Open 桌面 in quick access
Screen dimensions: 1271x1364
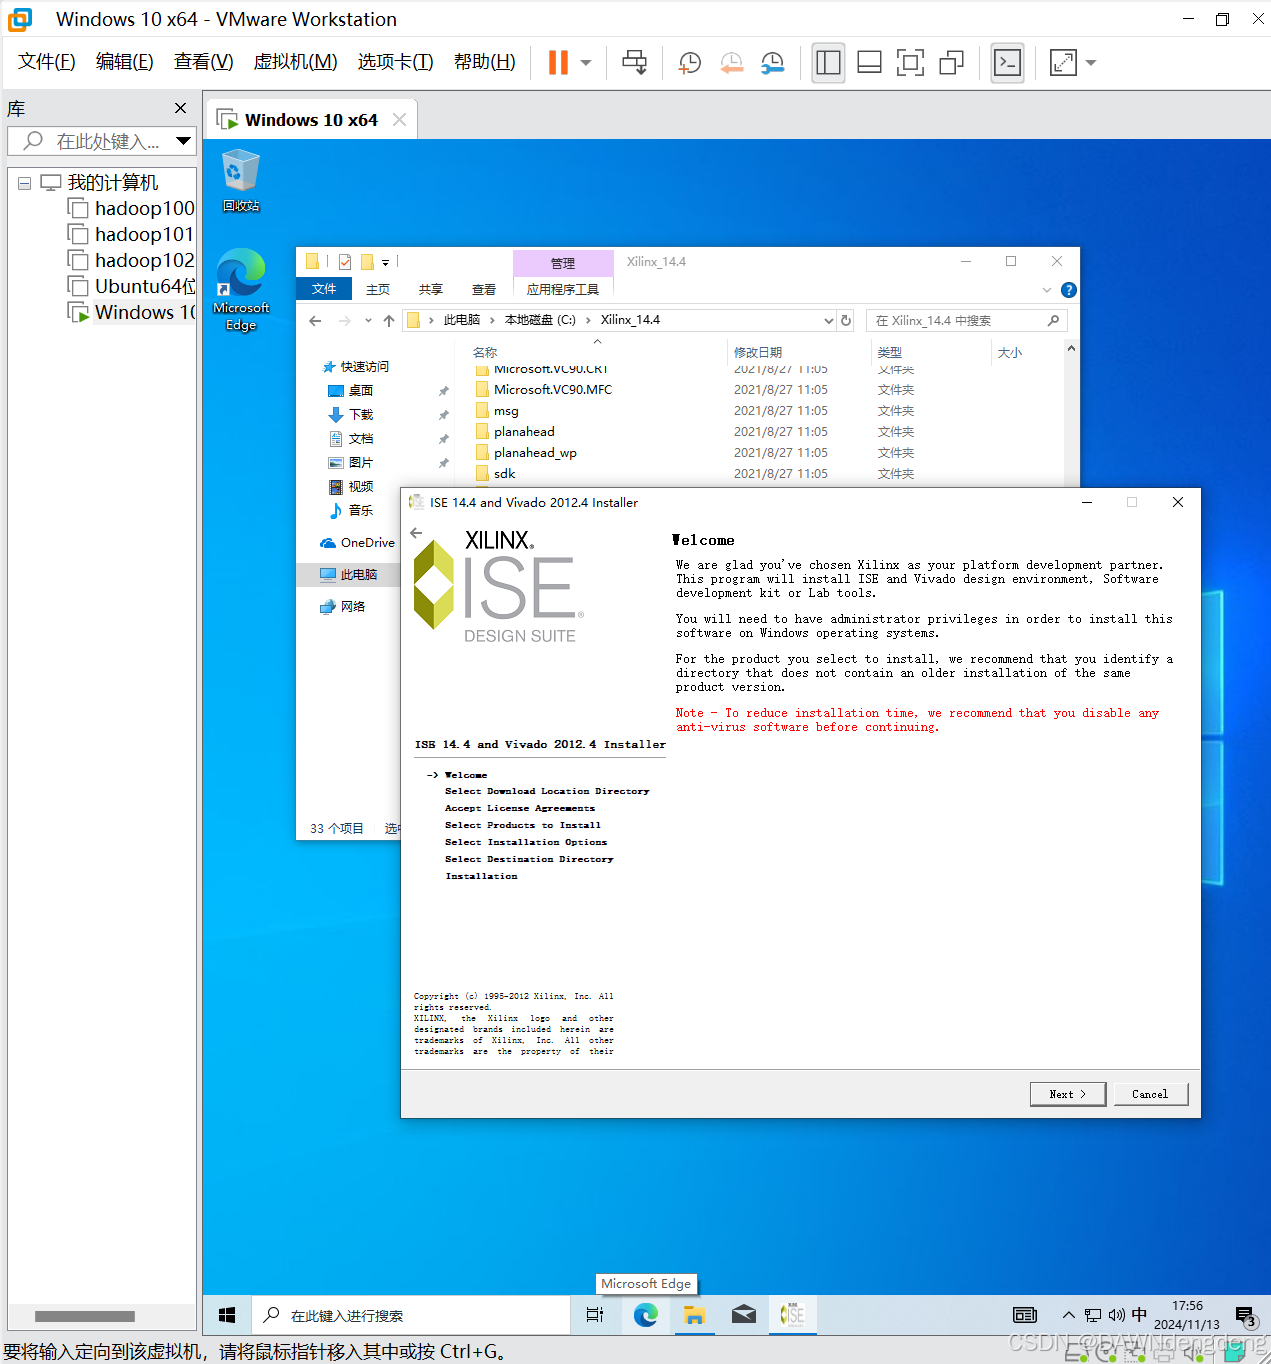point(361,391)
